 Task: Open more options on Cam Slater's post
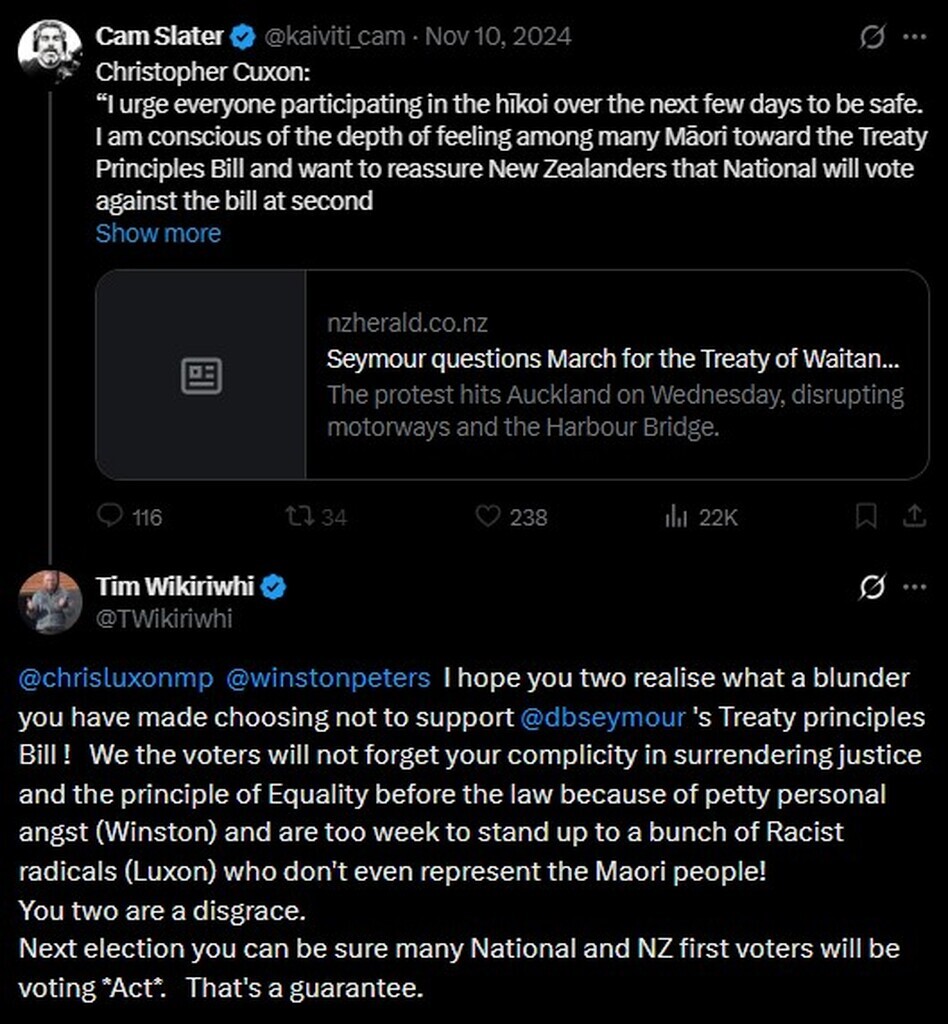point(914,38)
